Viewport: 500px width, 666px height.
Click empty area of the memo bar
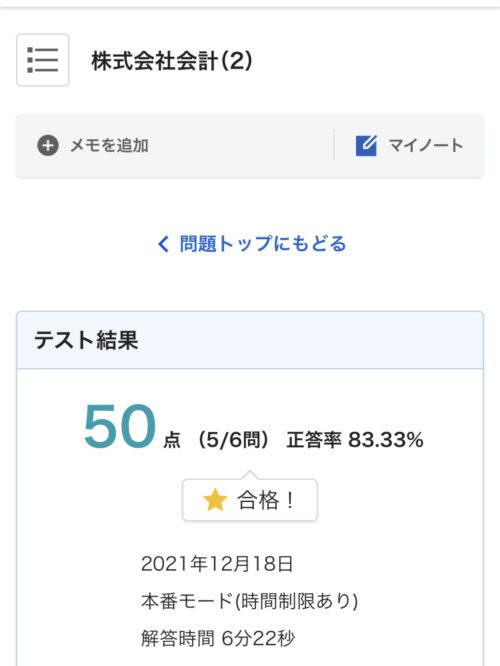click(x=240, y=146)
